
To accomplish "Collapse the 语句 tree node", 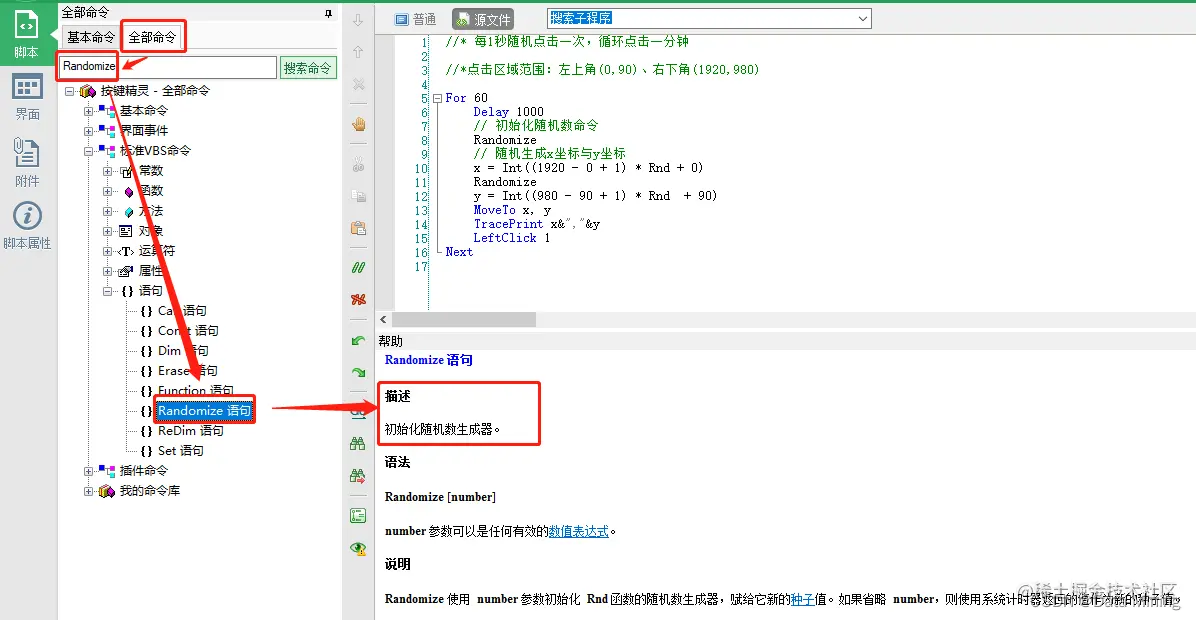I will click(108, 291).
